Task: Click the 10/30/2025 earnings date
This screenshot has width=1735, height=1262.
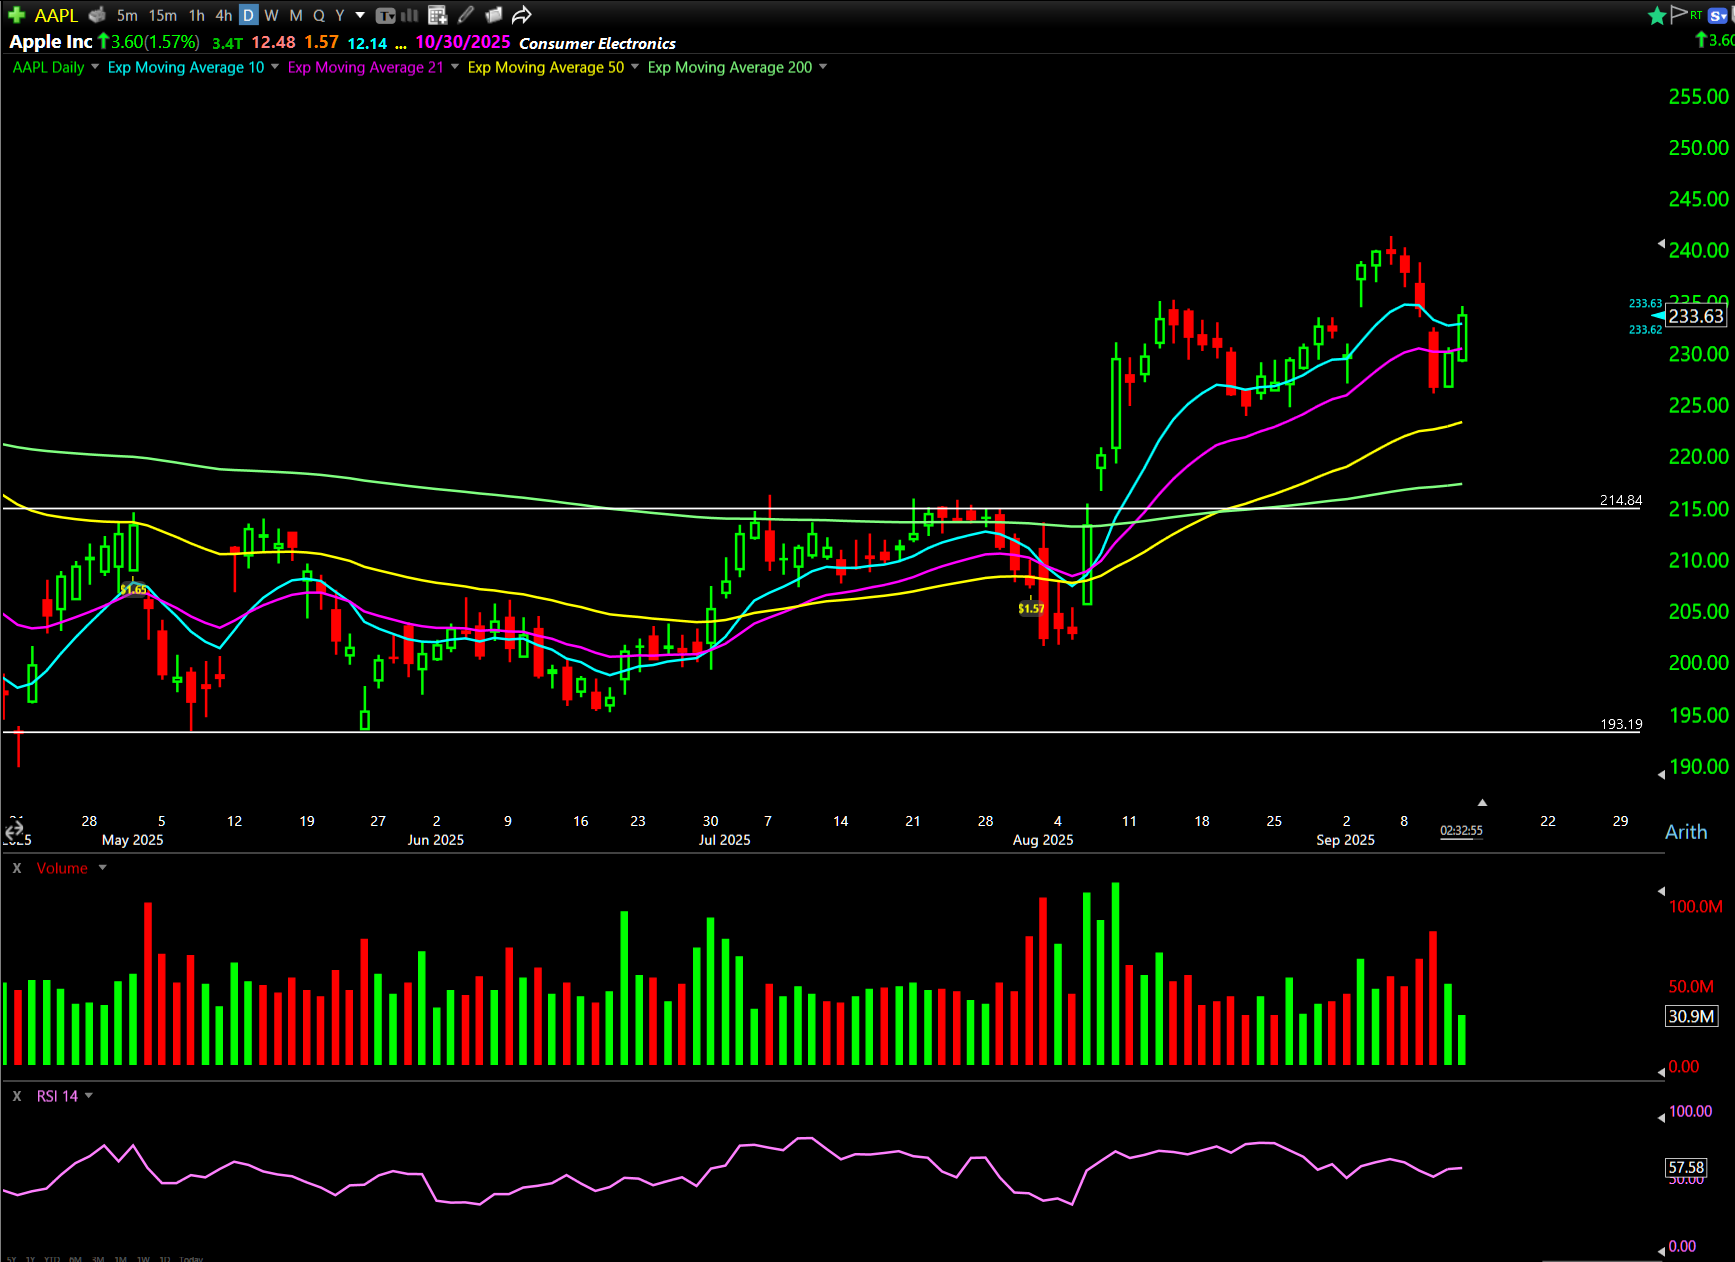Action: tap(462, 42)
